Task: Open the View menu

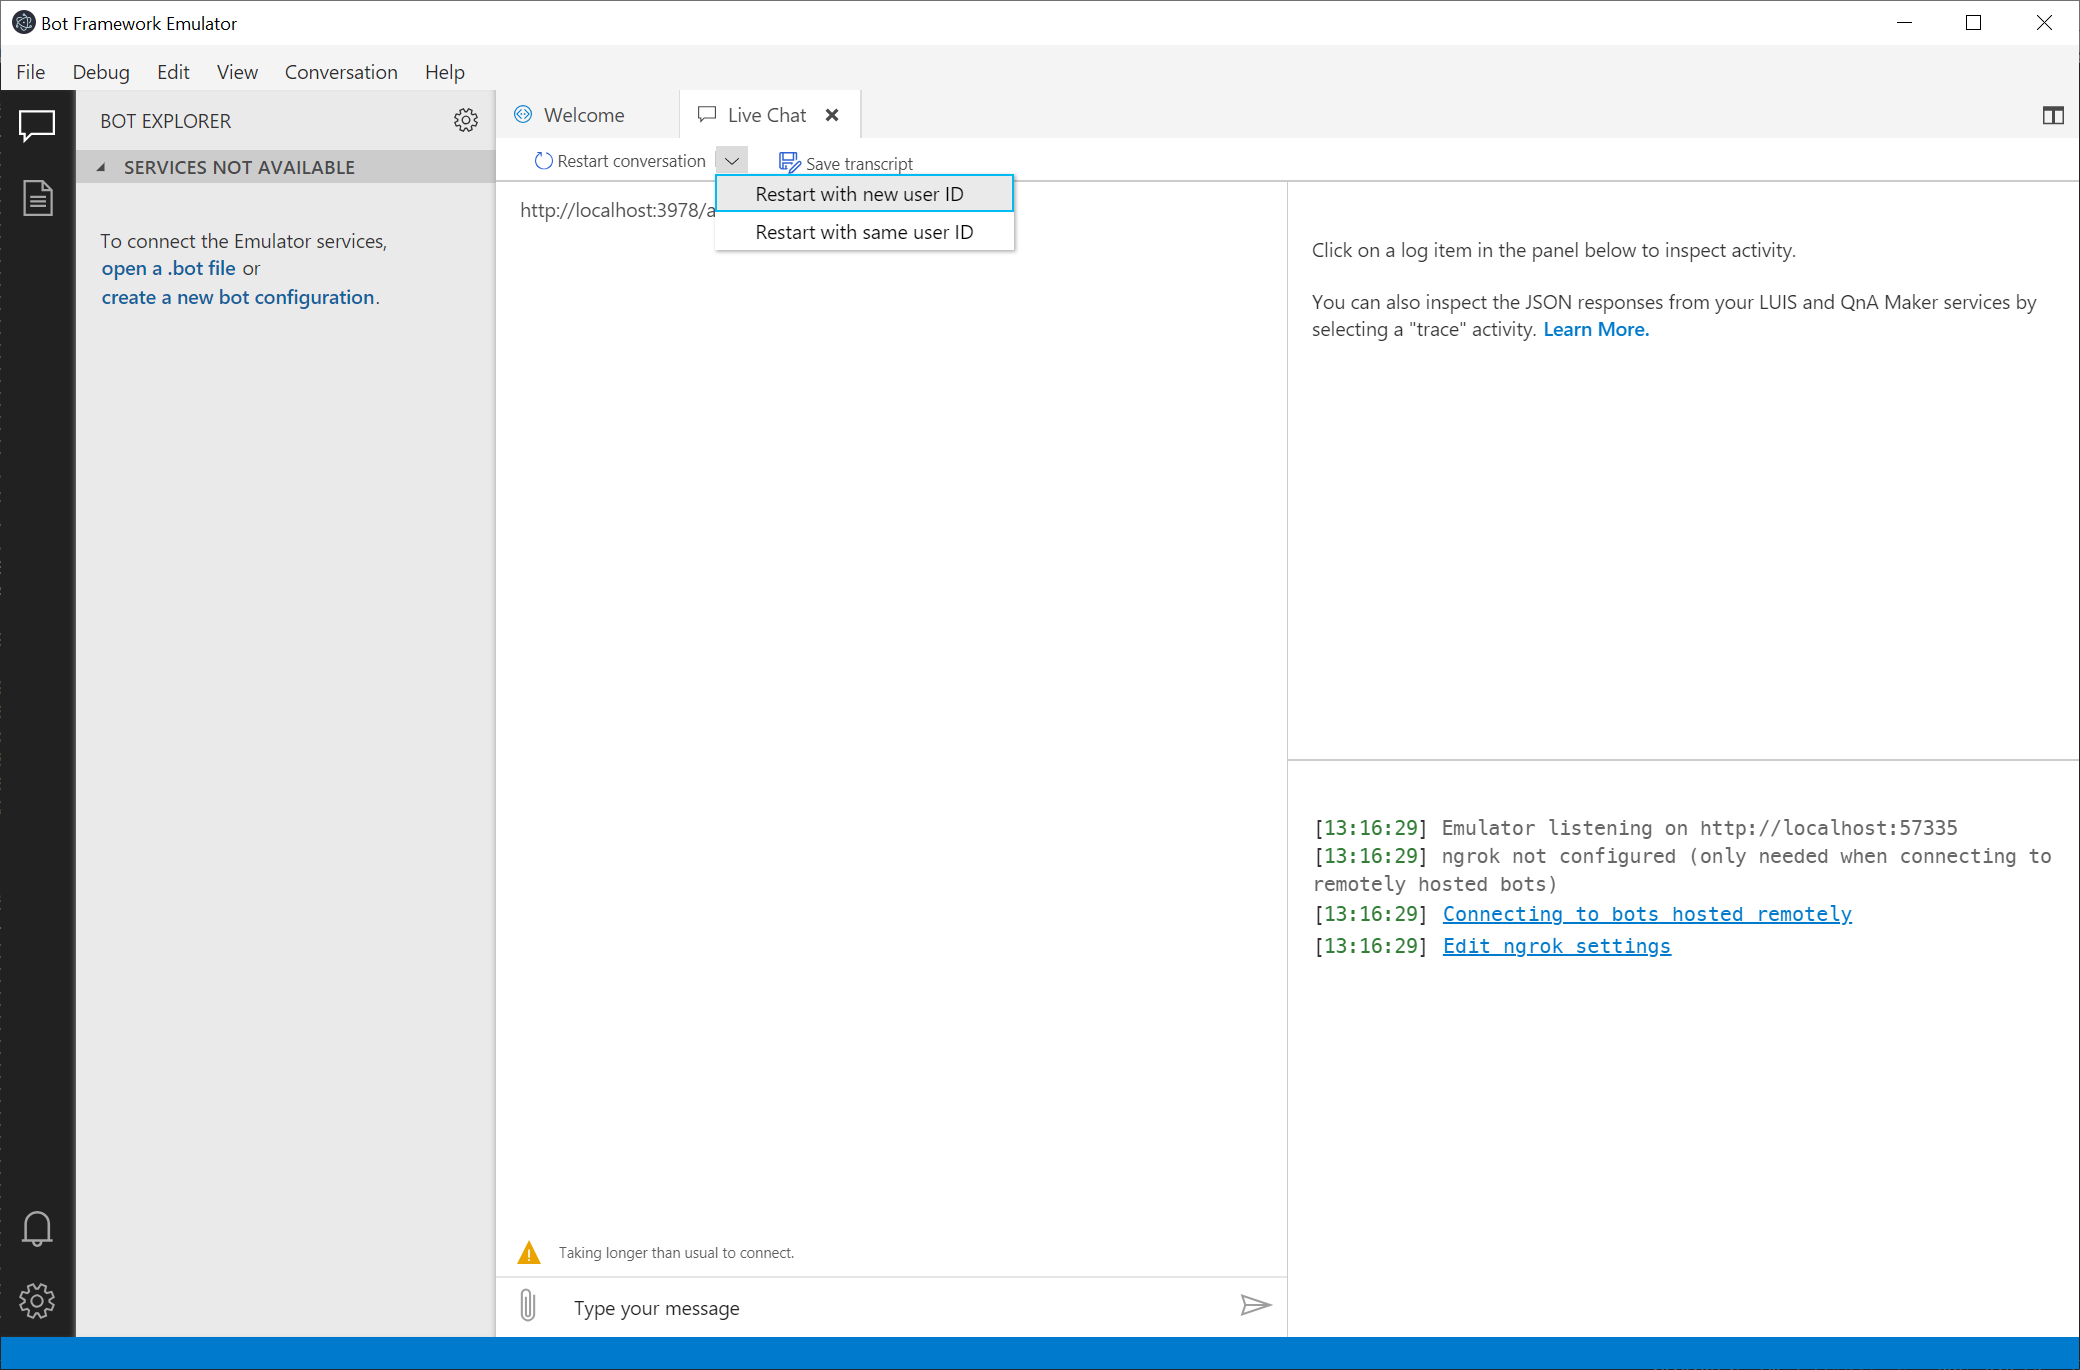Action: click(x=237, y=72)
